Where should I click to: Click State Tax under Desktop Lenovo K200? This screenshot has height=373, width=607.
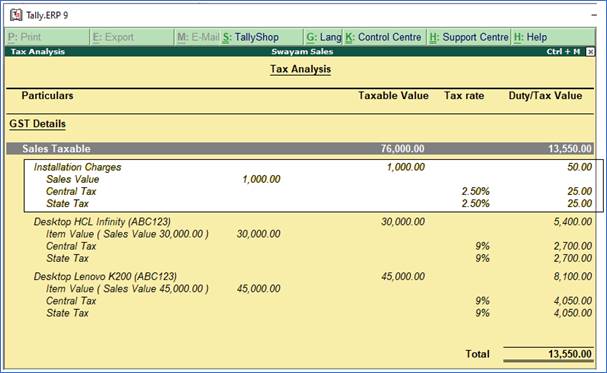(x=67, y=313)
